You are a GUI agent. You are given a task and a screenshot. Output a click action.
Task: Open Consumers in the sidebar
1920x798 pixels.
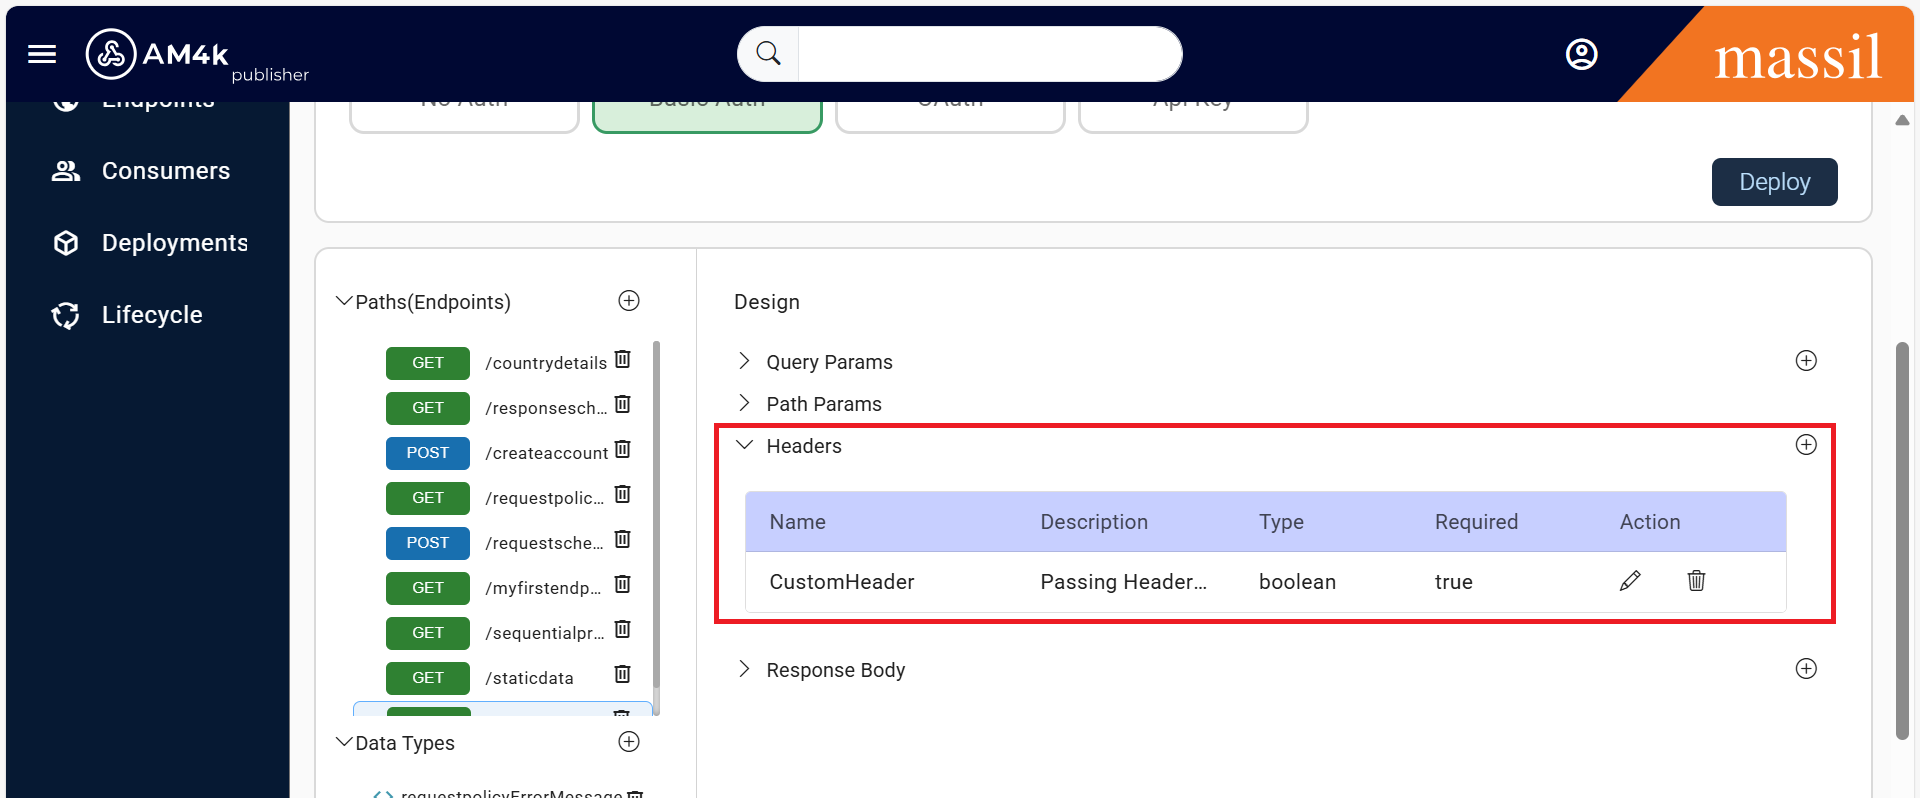(165, 171)
